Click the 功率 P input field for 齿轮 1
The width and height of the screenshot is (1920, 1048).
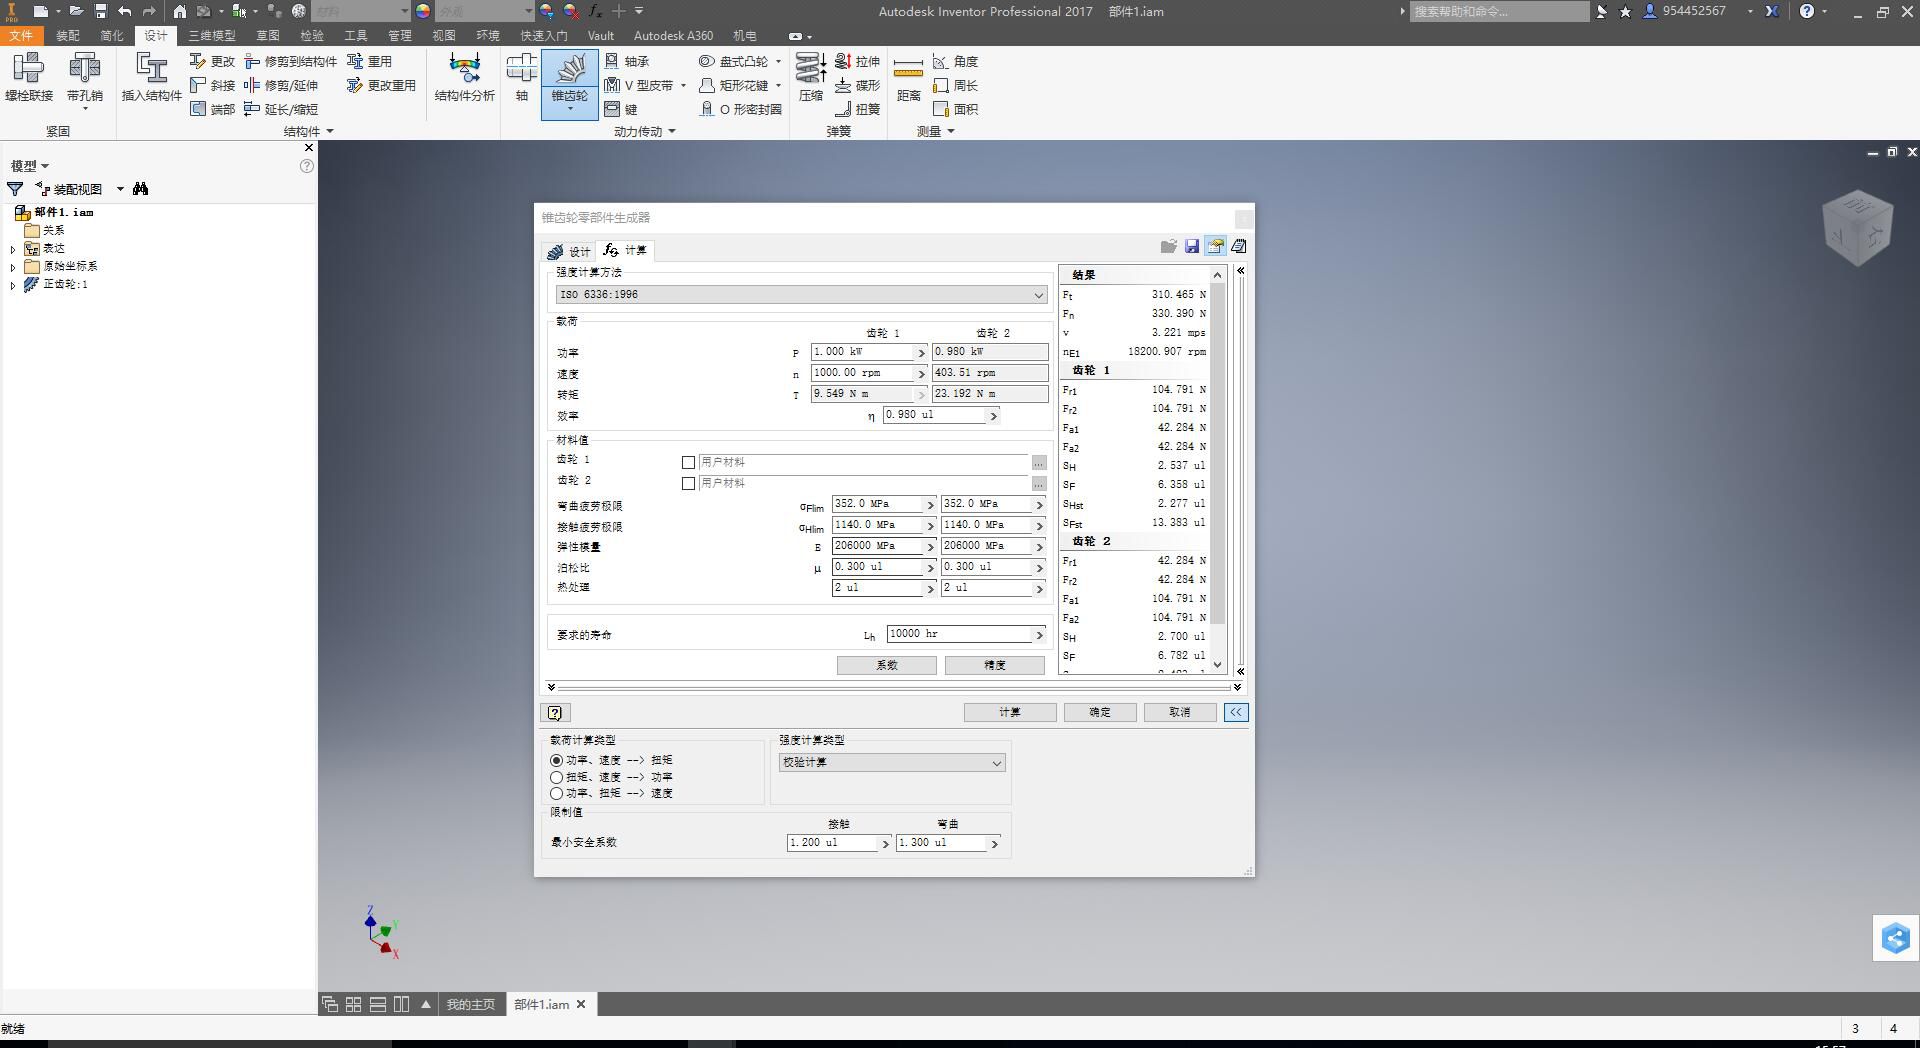(x=864, y=352)
